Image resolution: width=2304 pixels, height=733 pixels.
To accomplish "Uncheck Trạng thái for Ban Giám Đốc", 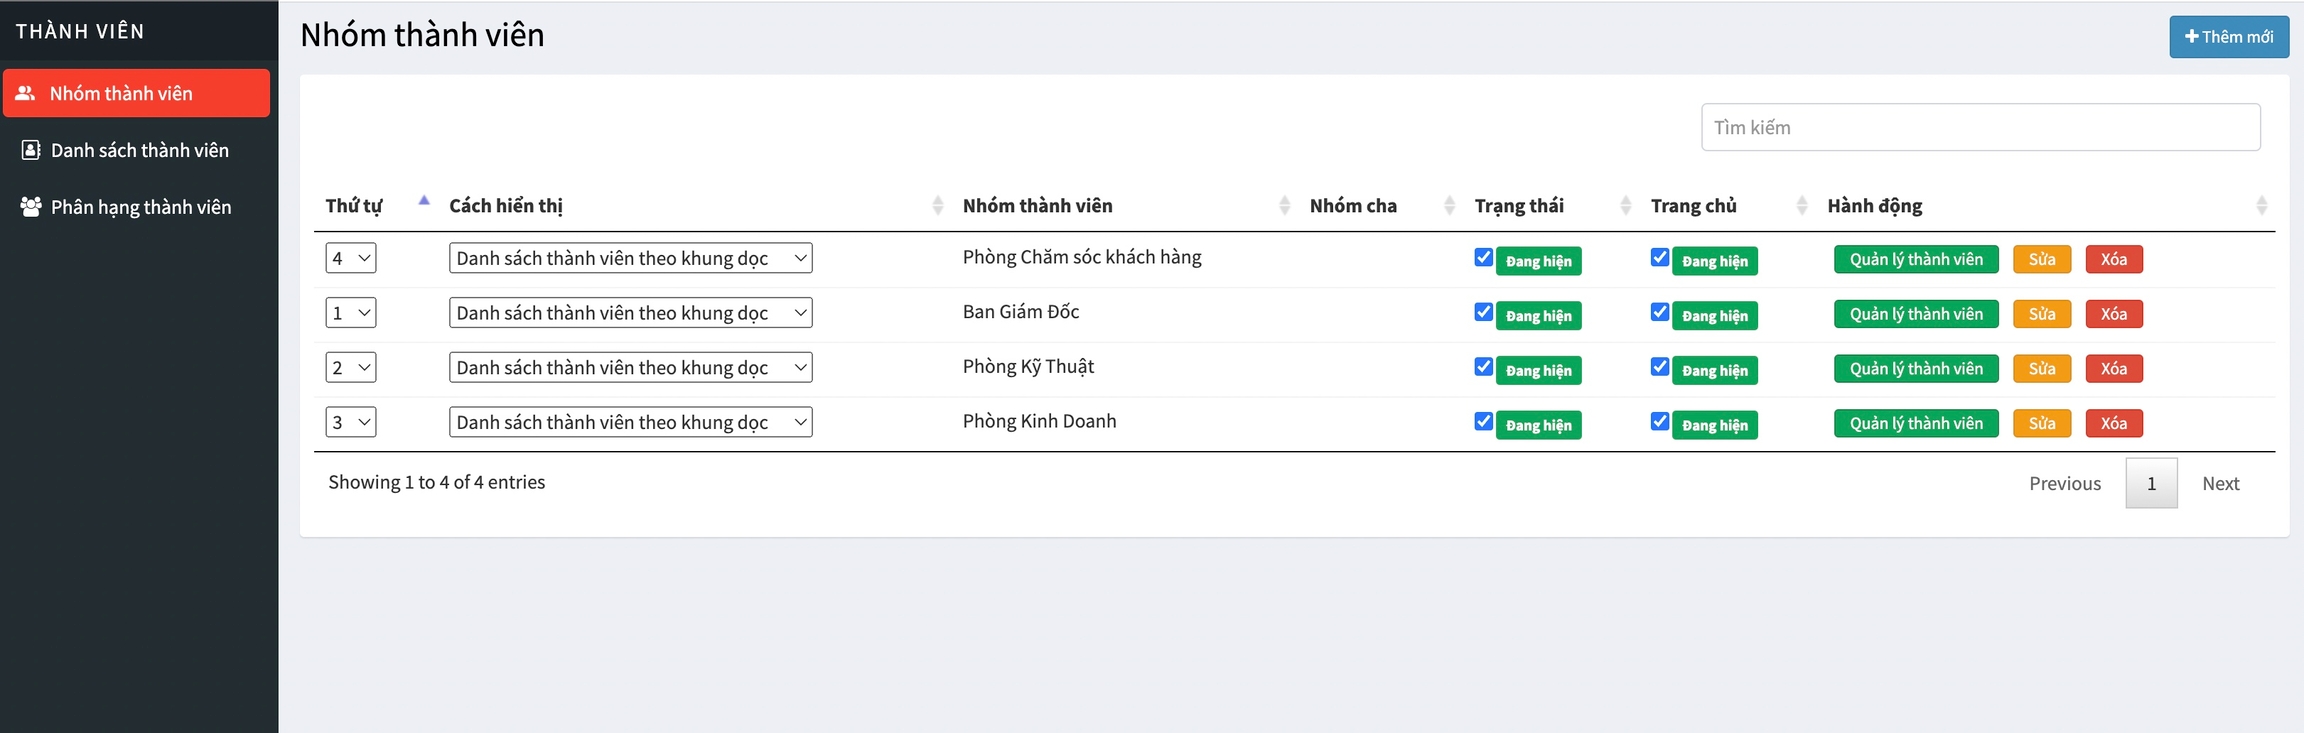I will pyautogui.click(x=1484, y=312).
